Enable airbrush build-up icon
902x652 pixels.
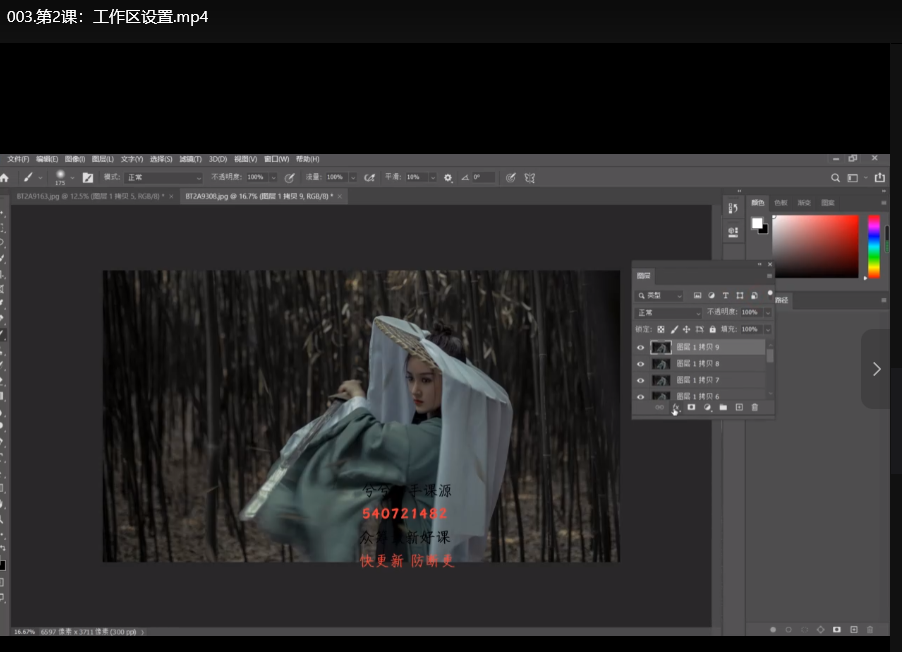click(x=369, y=178)
